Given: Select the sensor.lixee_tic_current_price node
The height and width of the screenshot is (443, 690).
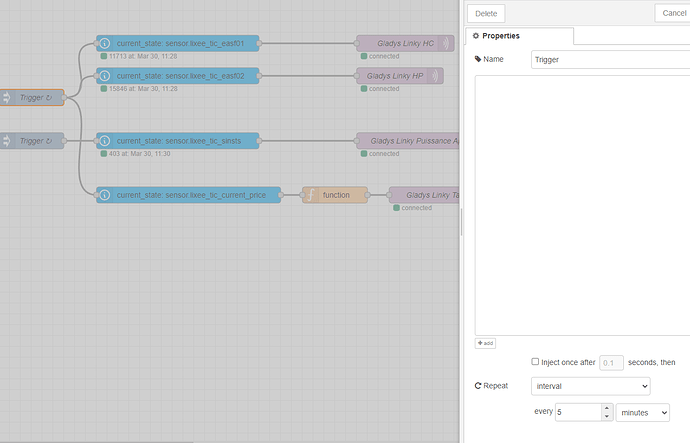Looking at the screenshot, I should coord(188,195).
